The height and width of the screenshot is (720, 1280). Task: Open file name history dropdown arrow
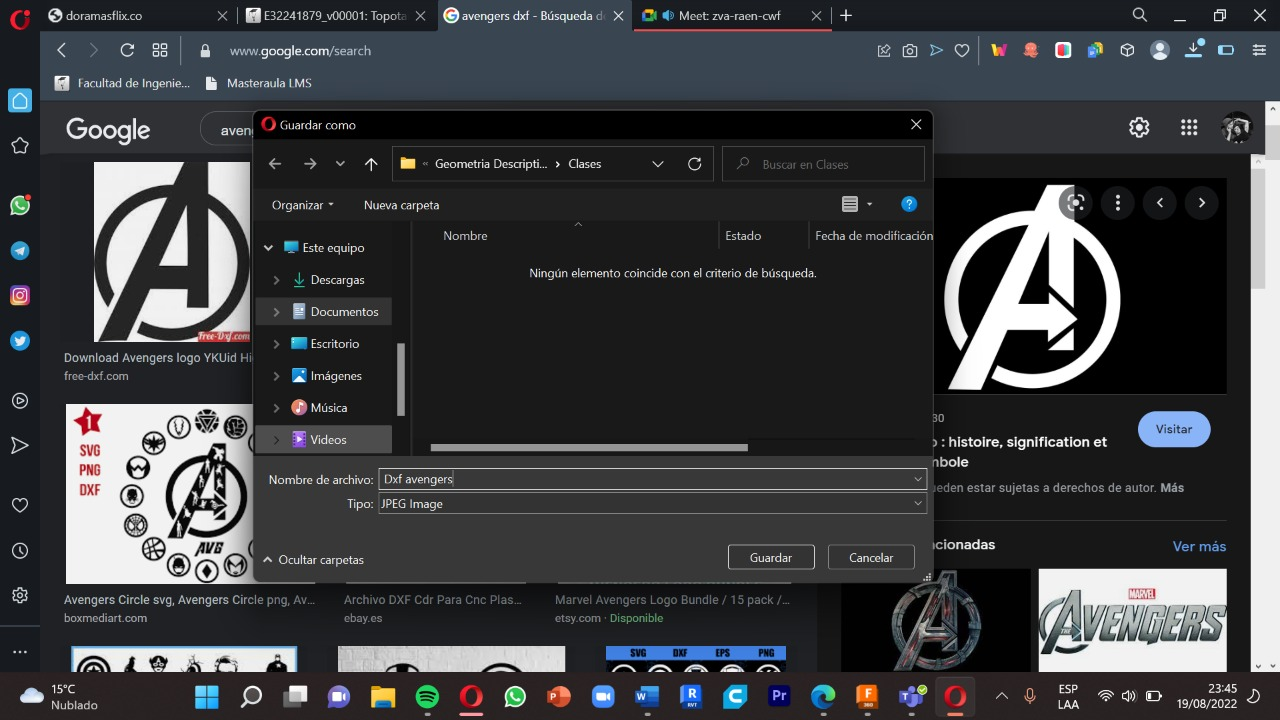coord(918,479)
